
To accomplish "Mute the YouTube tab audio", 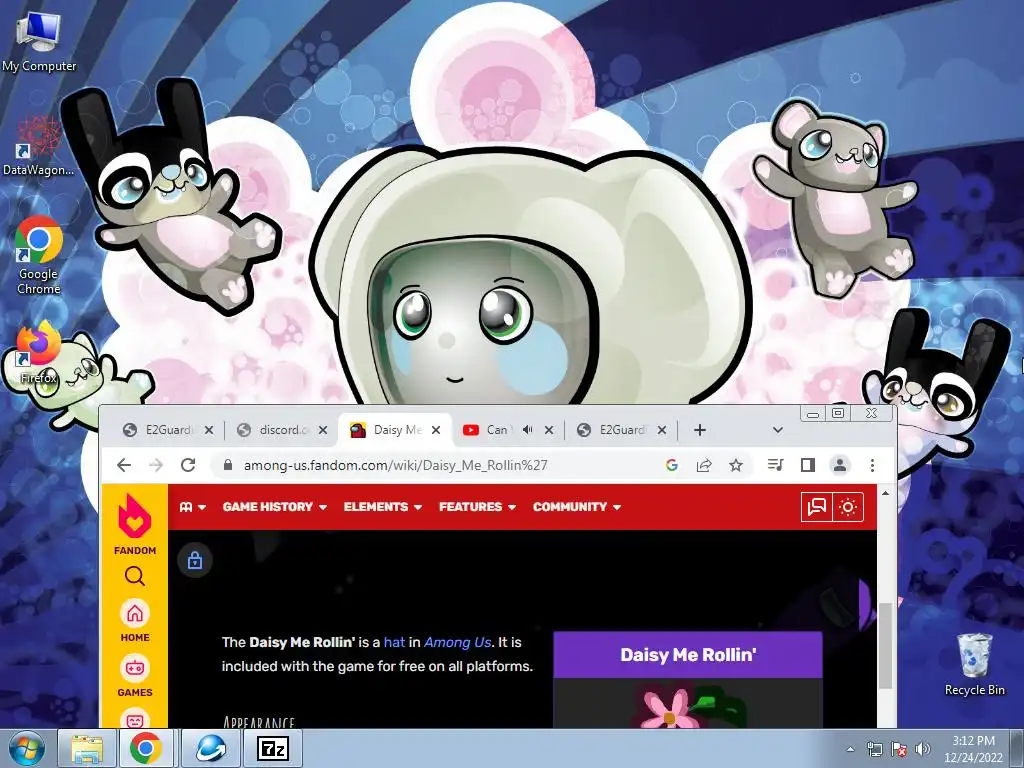I will (x=528, y=430).
